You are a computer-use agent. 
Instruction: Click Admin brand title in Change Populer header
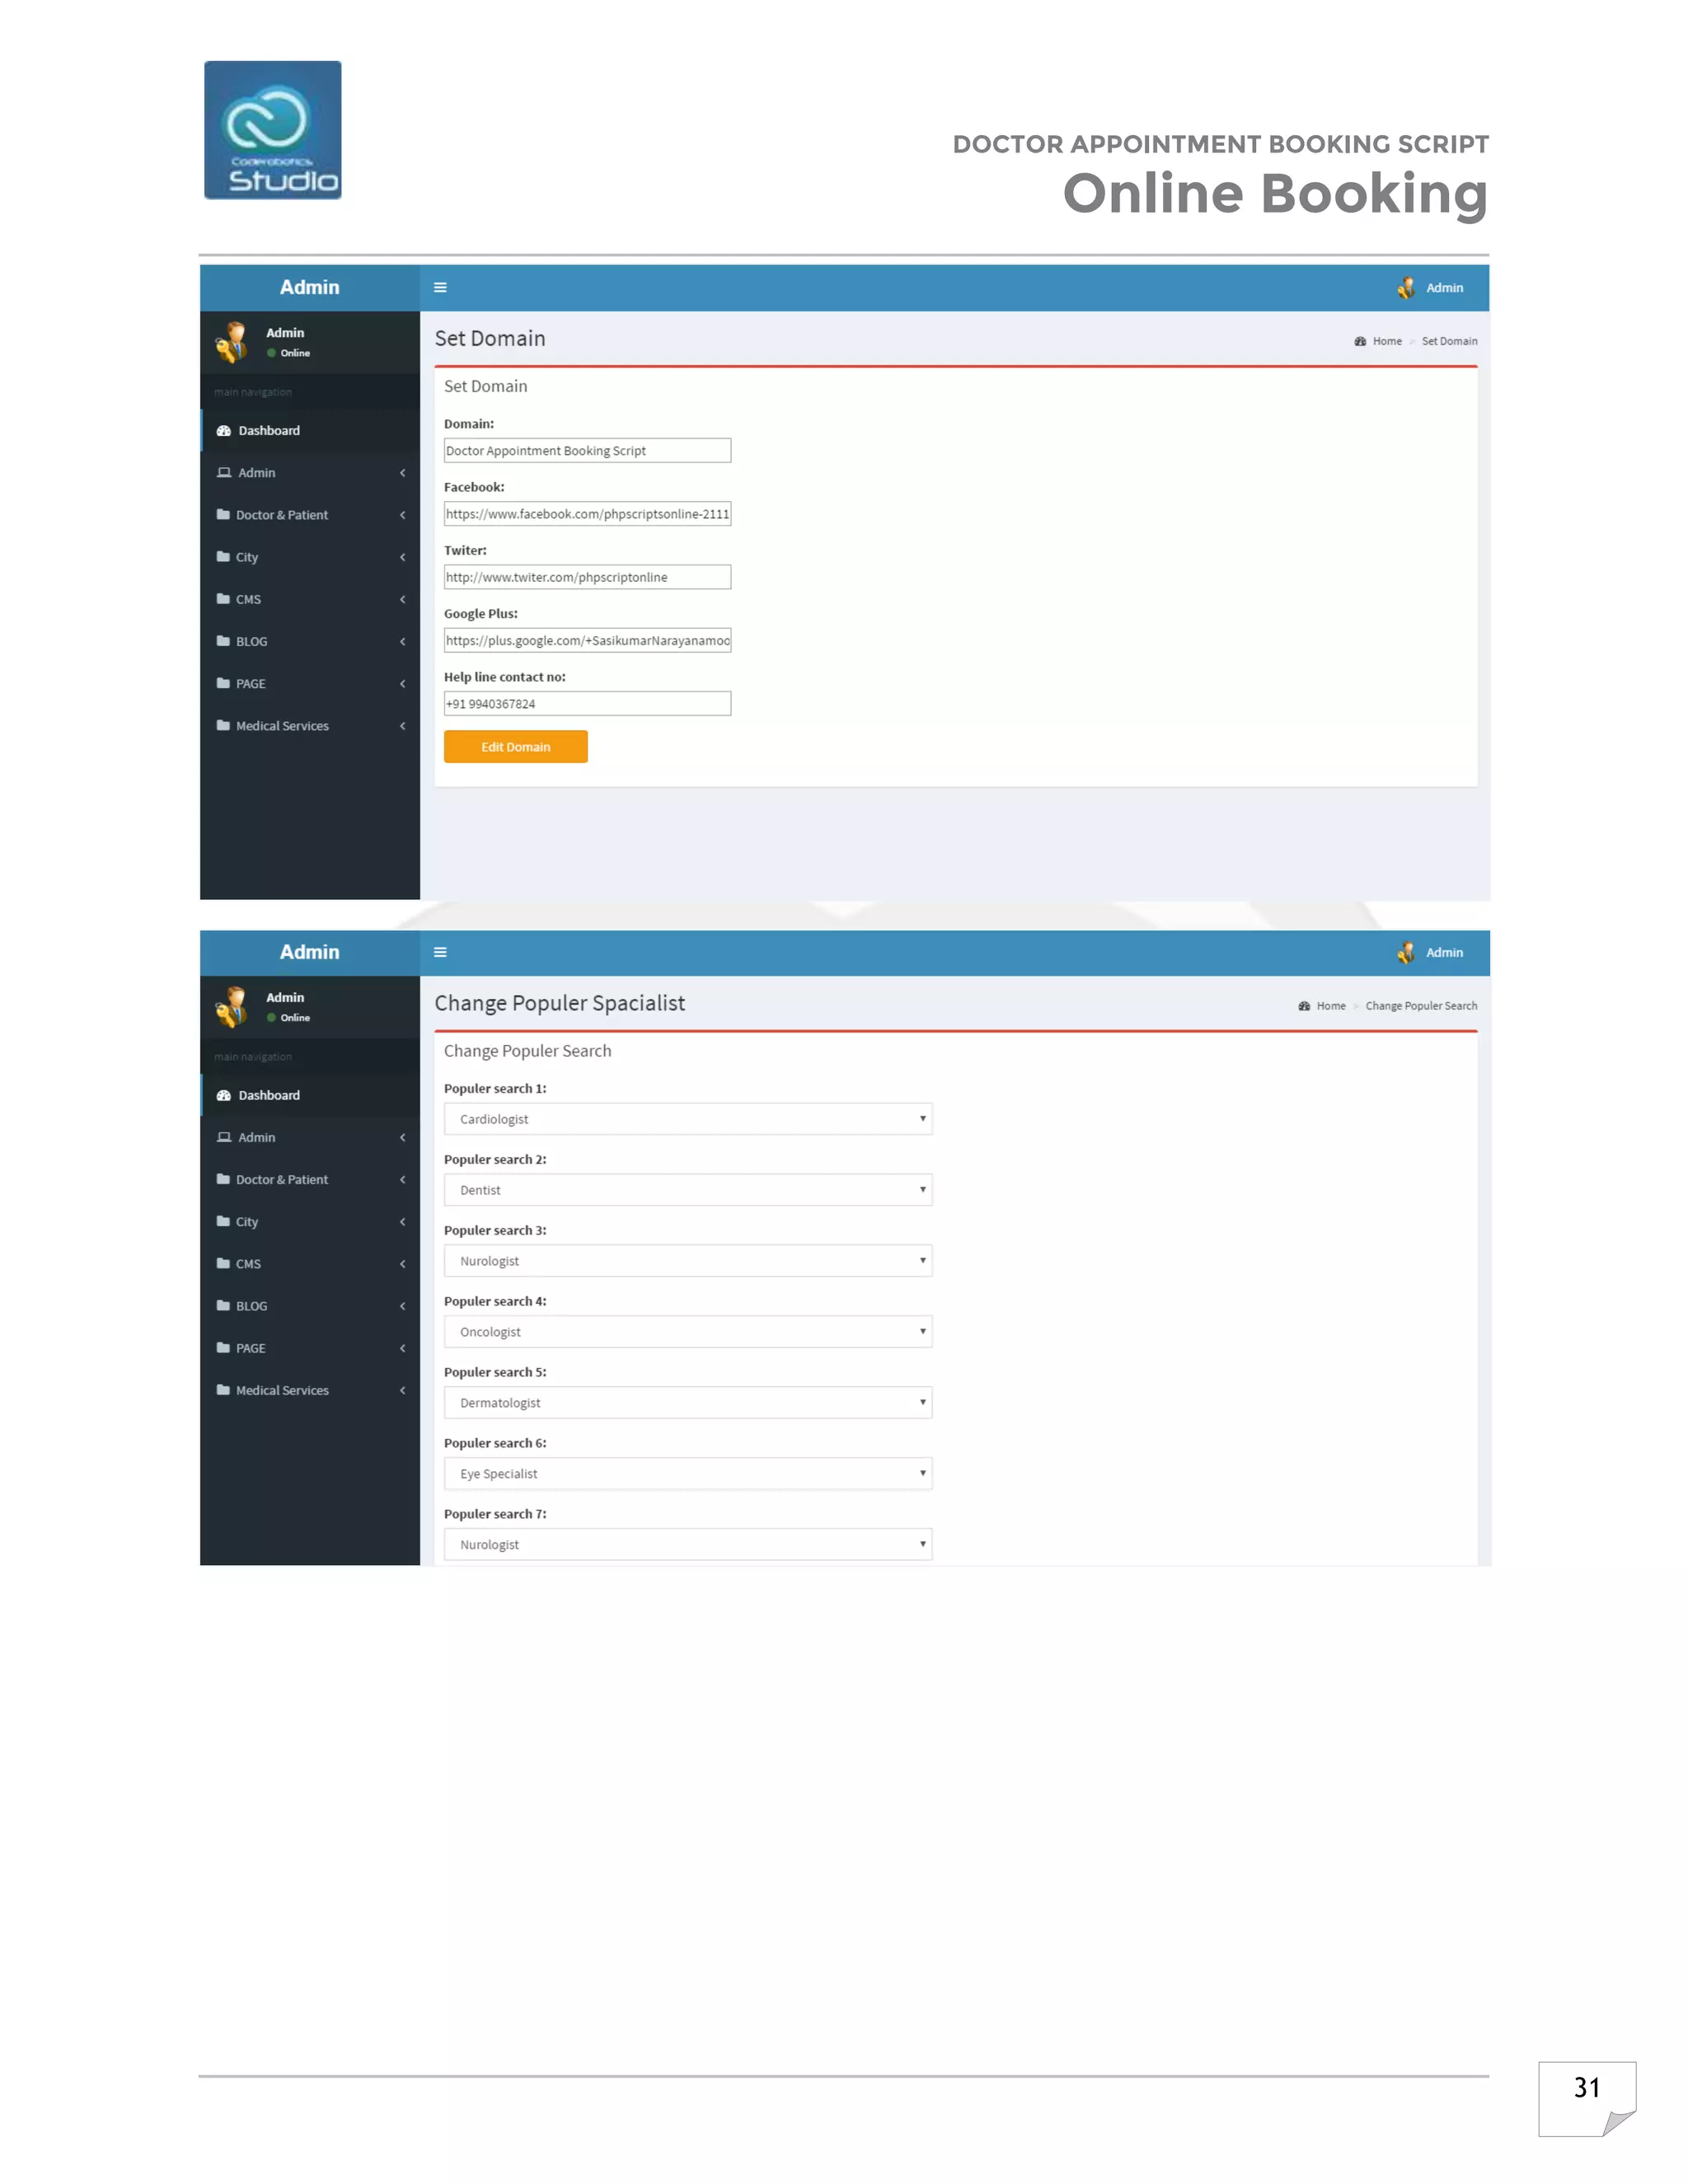(310, 953)
